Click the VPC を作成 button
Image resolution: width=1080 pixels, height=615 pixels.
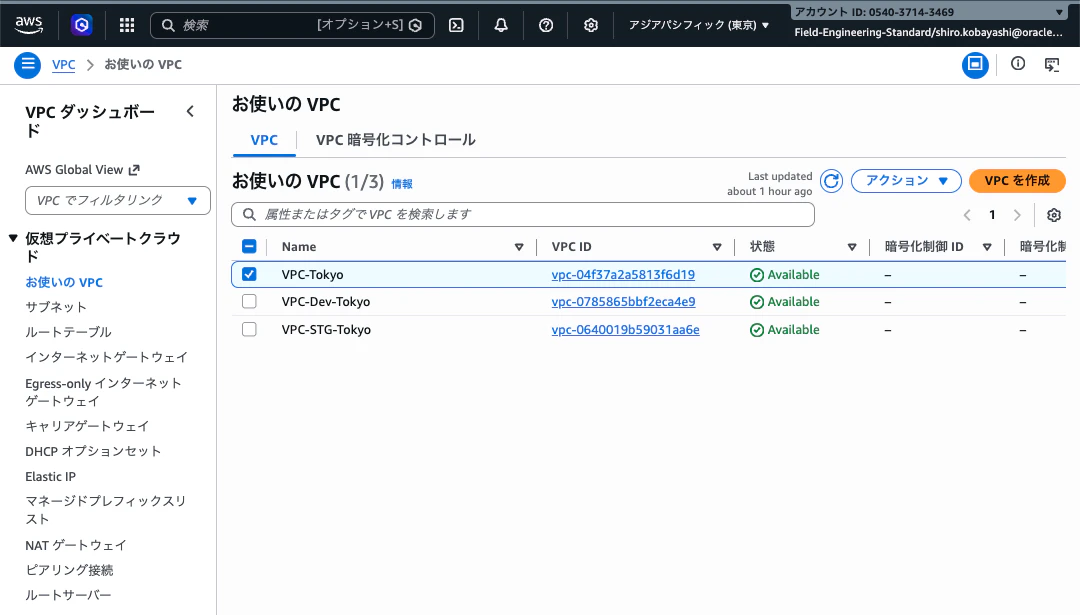pyautogui.click(x=1017, y=180)
